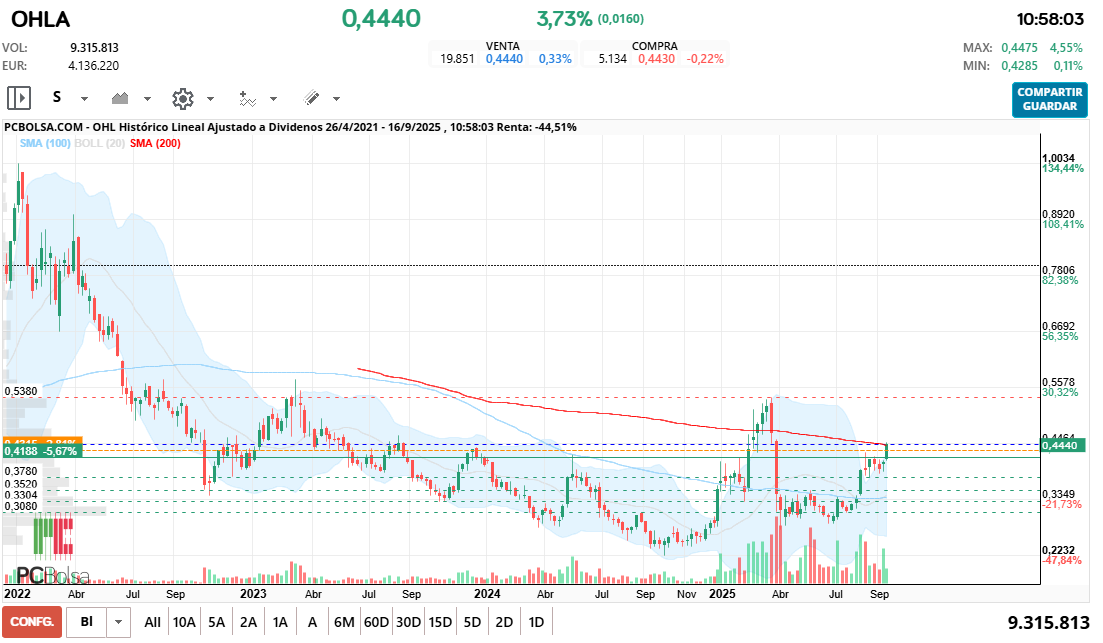Choose the 5D time range

pyautogui.click(x=472, y=622)
